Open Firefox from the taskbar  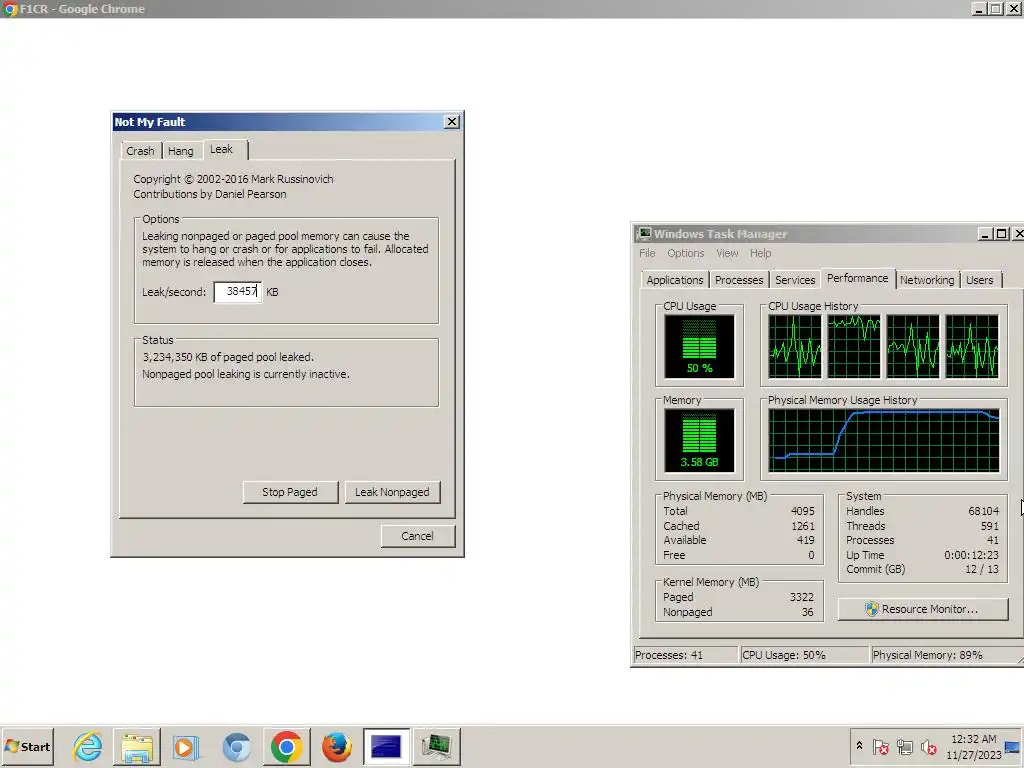(x=336, y=746)
